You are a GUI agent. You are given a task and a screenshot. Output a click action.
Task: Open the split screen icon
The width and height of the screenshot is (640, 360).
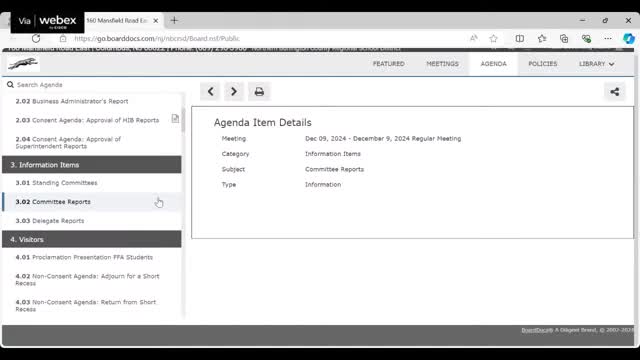[x=520, y=38]
